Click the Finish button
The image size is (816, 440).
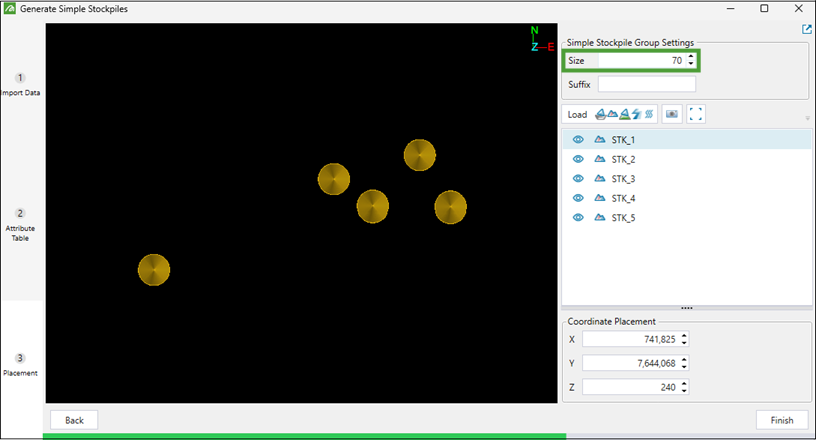click(782, 420)
